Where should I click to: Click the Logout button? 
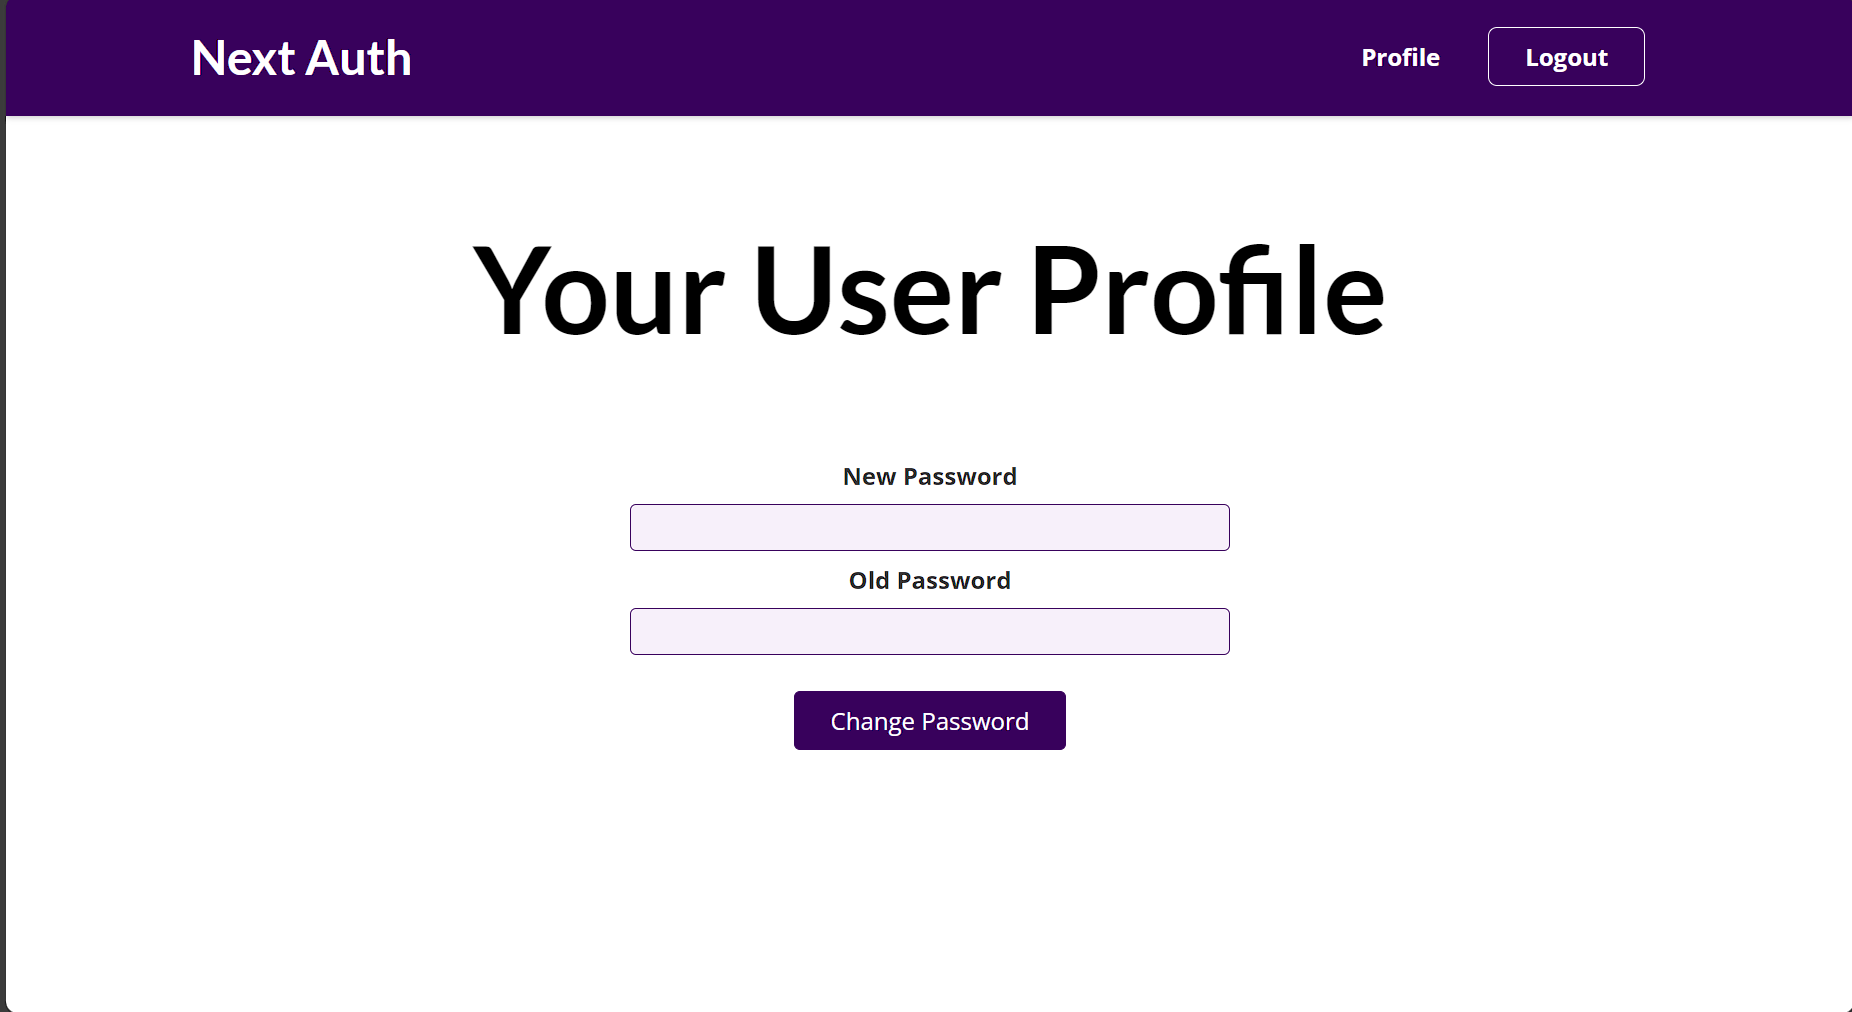(1566, 57)
